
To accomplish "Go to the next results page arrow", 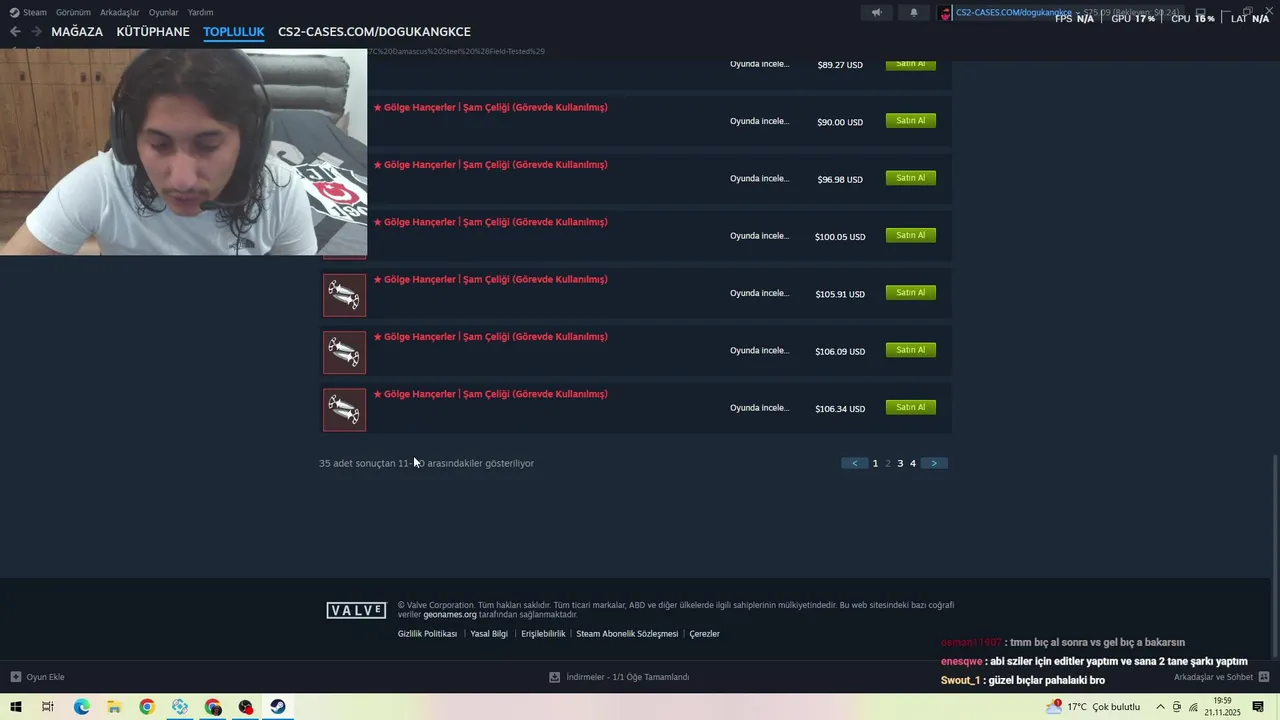I will 934,463.
